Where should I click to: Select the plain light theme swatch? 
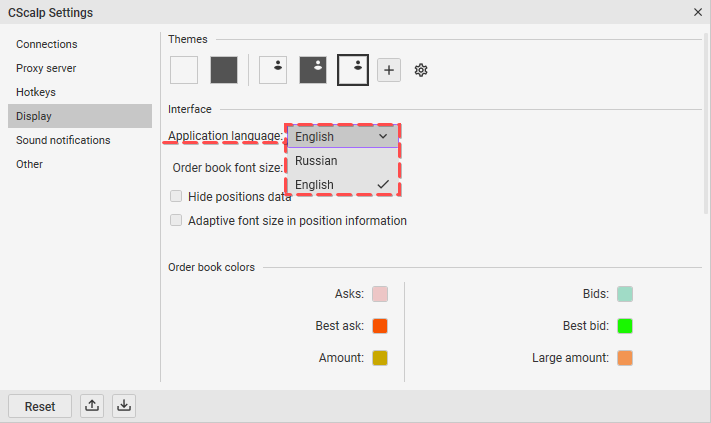[184, 70]
